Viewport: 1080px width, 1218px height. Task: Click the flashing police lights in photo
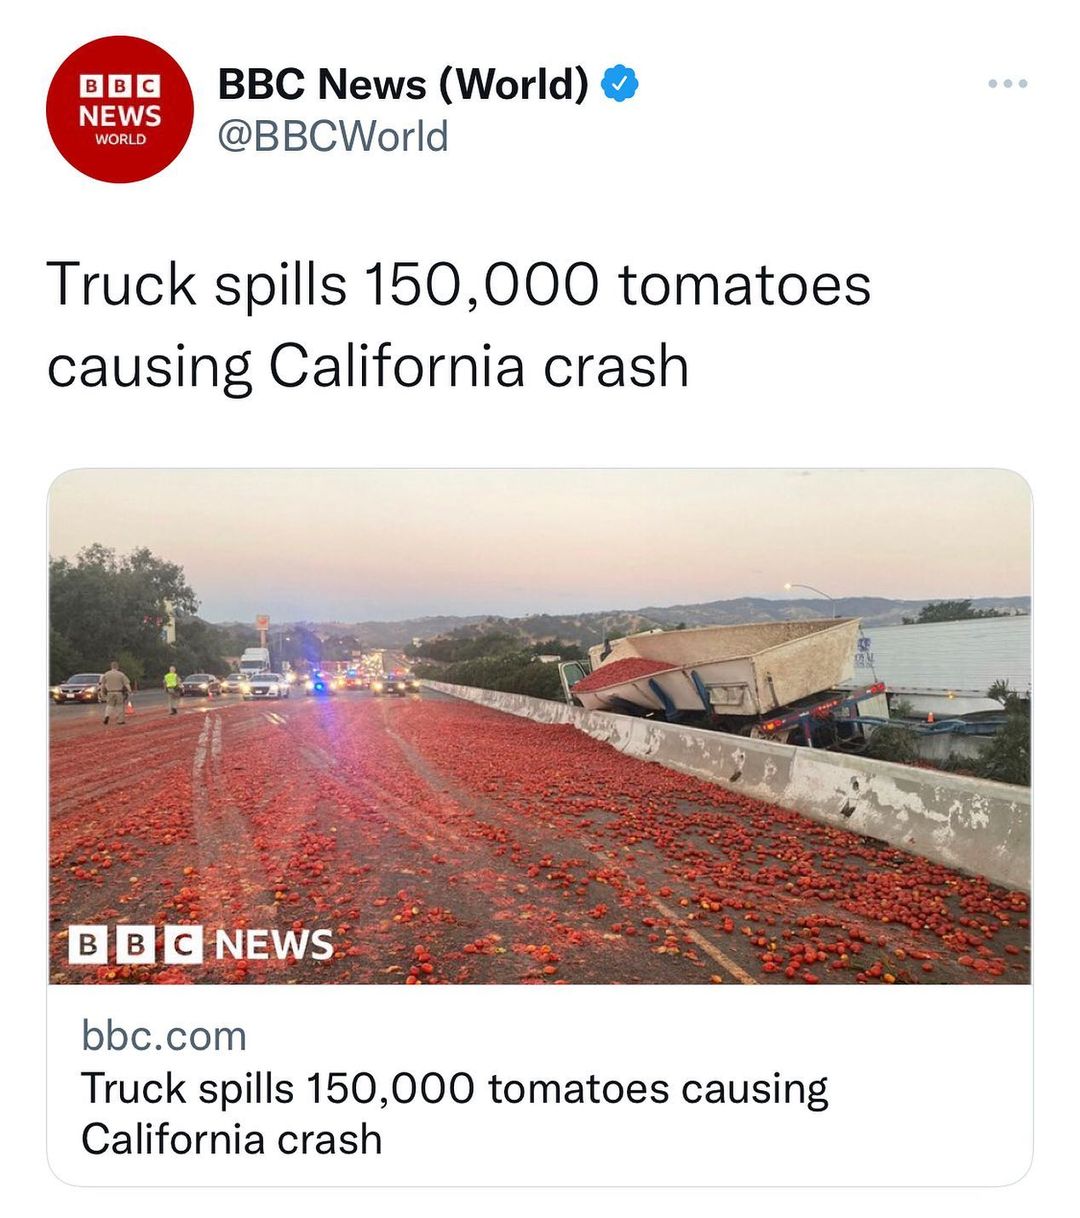tap(322, 682)
